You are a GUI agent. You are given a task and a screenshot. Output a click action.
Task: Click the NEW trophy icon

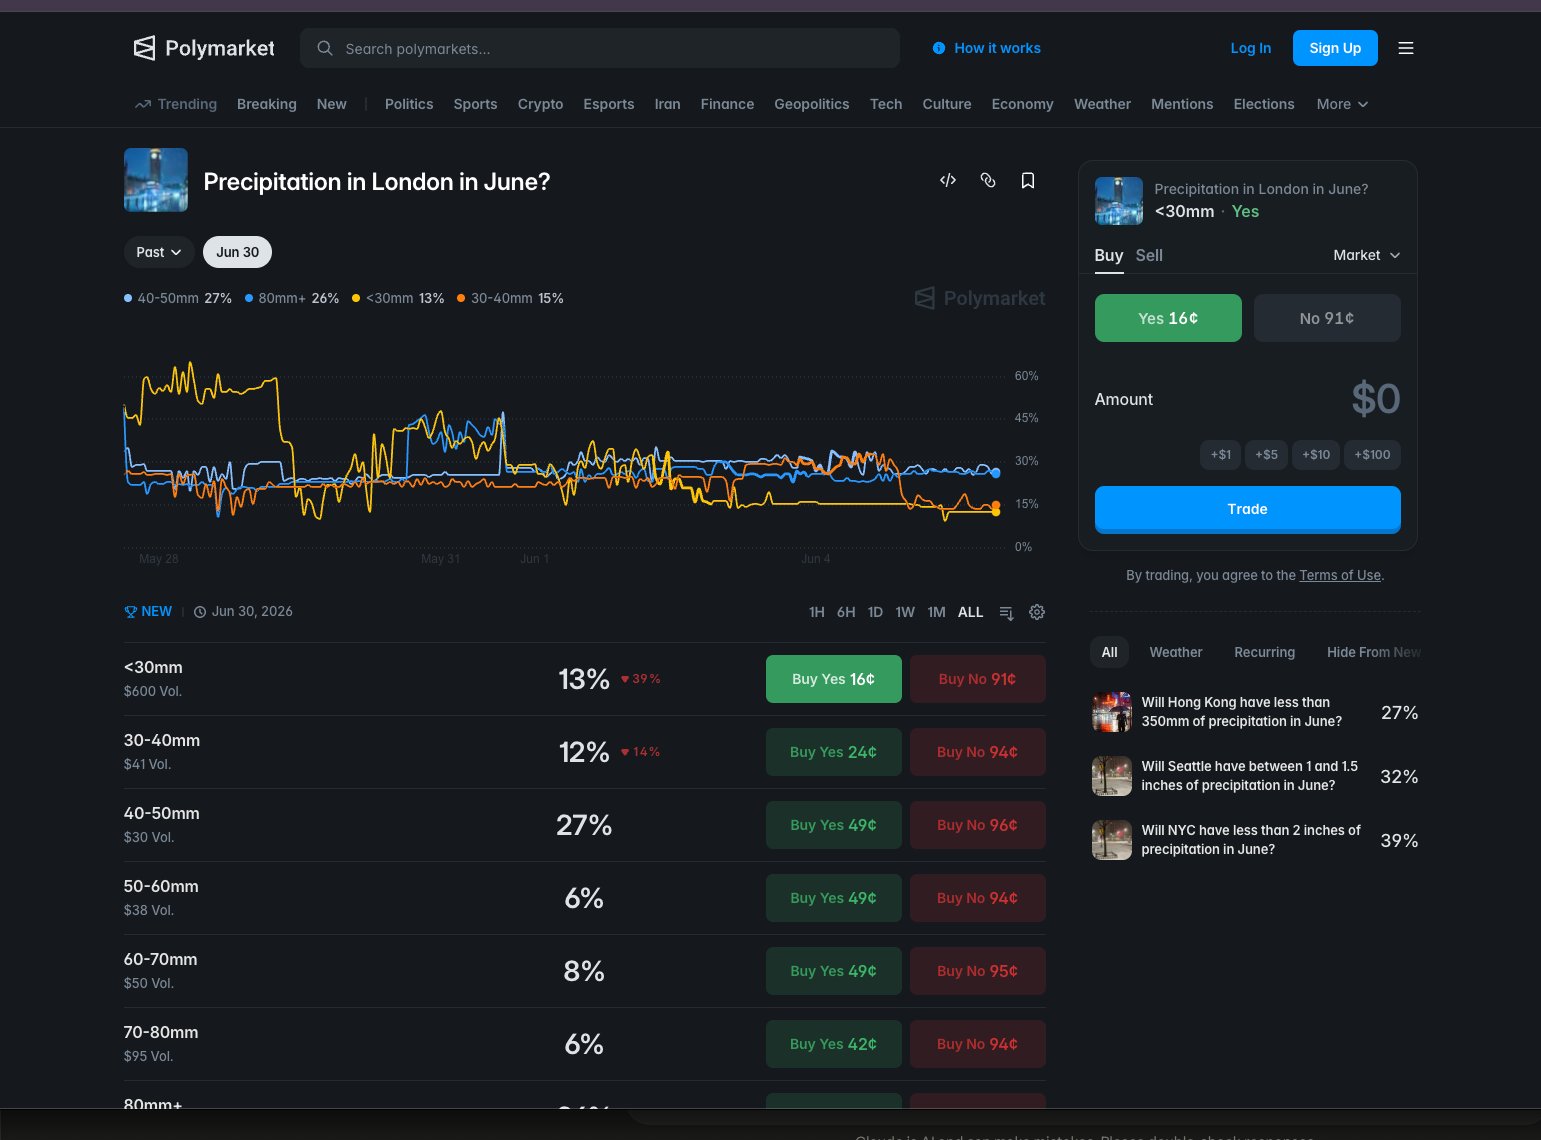tap(130, 612)
